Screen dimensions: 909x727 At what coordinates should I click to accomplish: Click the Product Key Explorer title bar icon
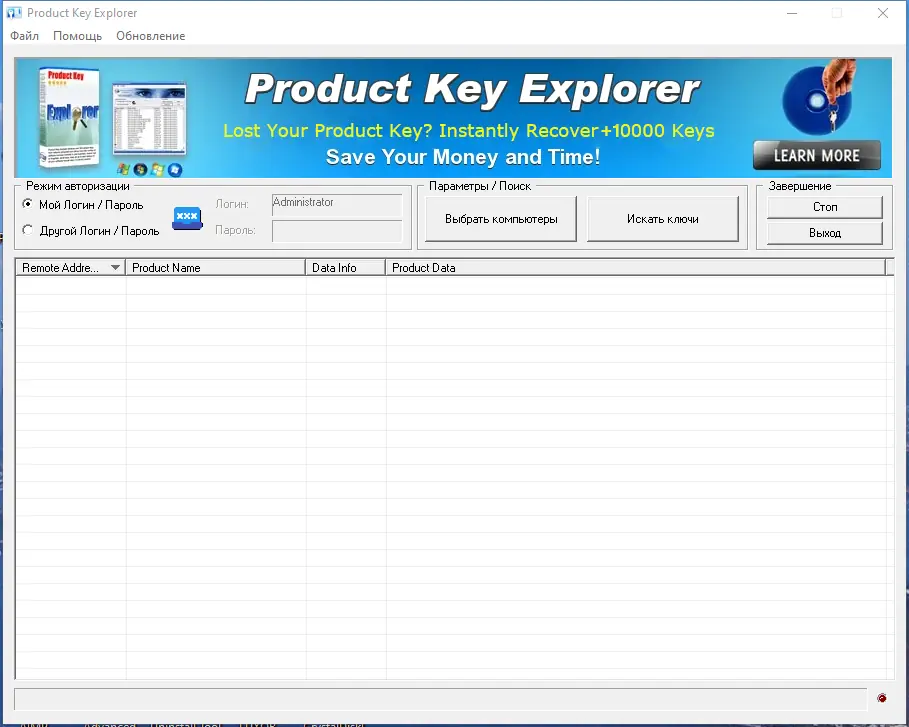click(x=13, y=12)
